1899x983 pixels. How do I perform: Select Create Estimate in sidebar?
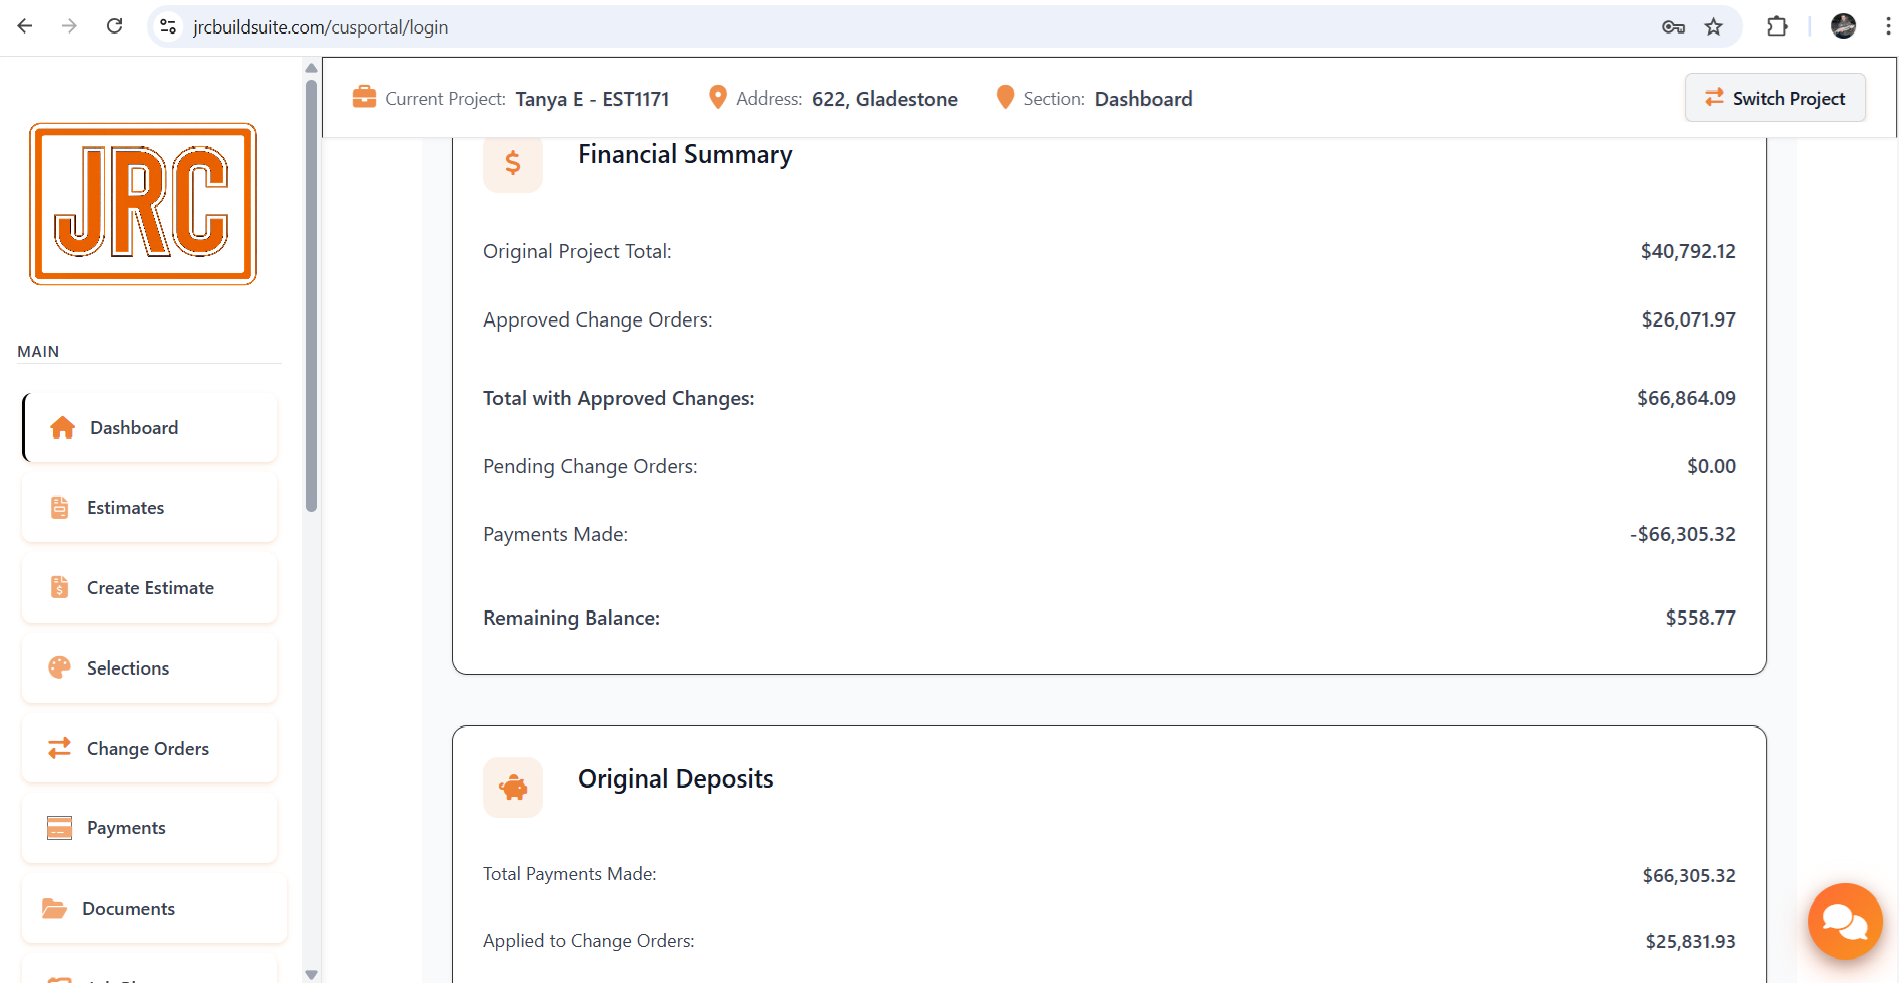point(150,588)
